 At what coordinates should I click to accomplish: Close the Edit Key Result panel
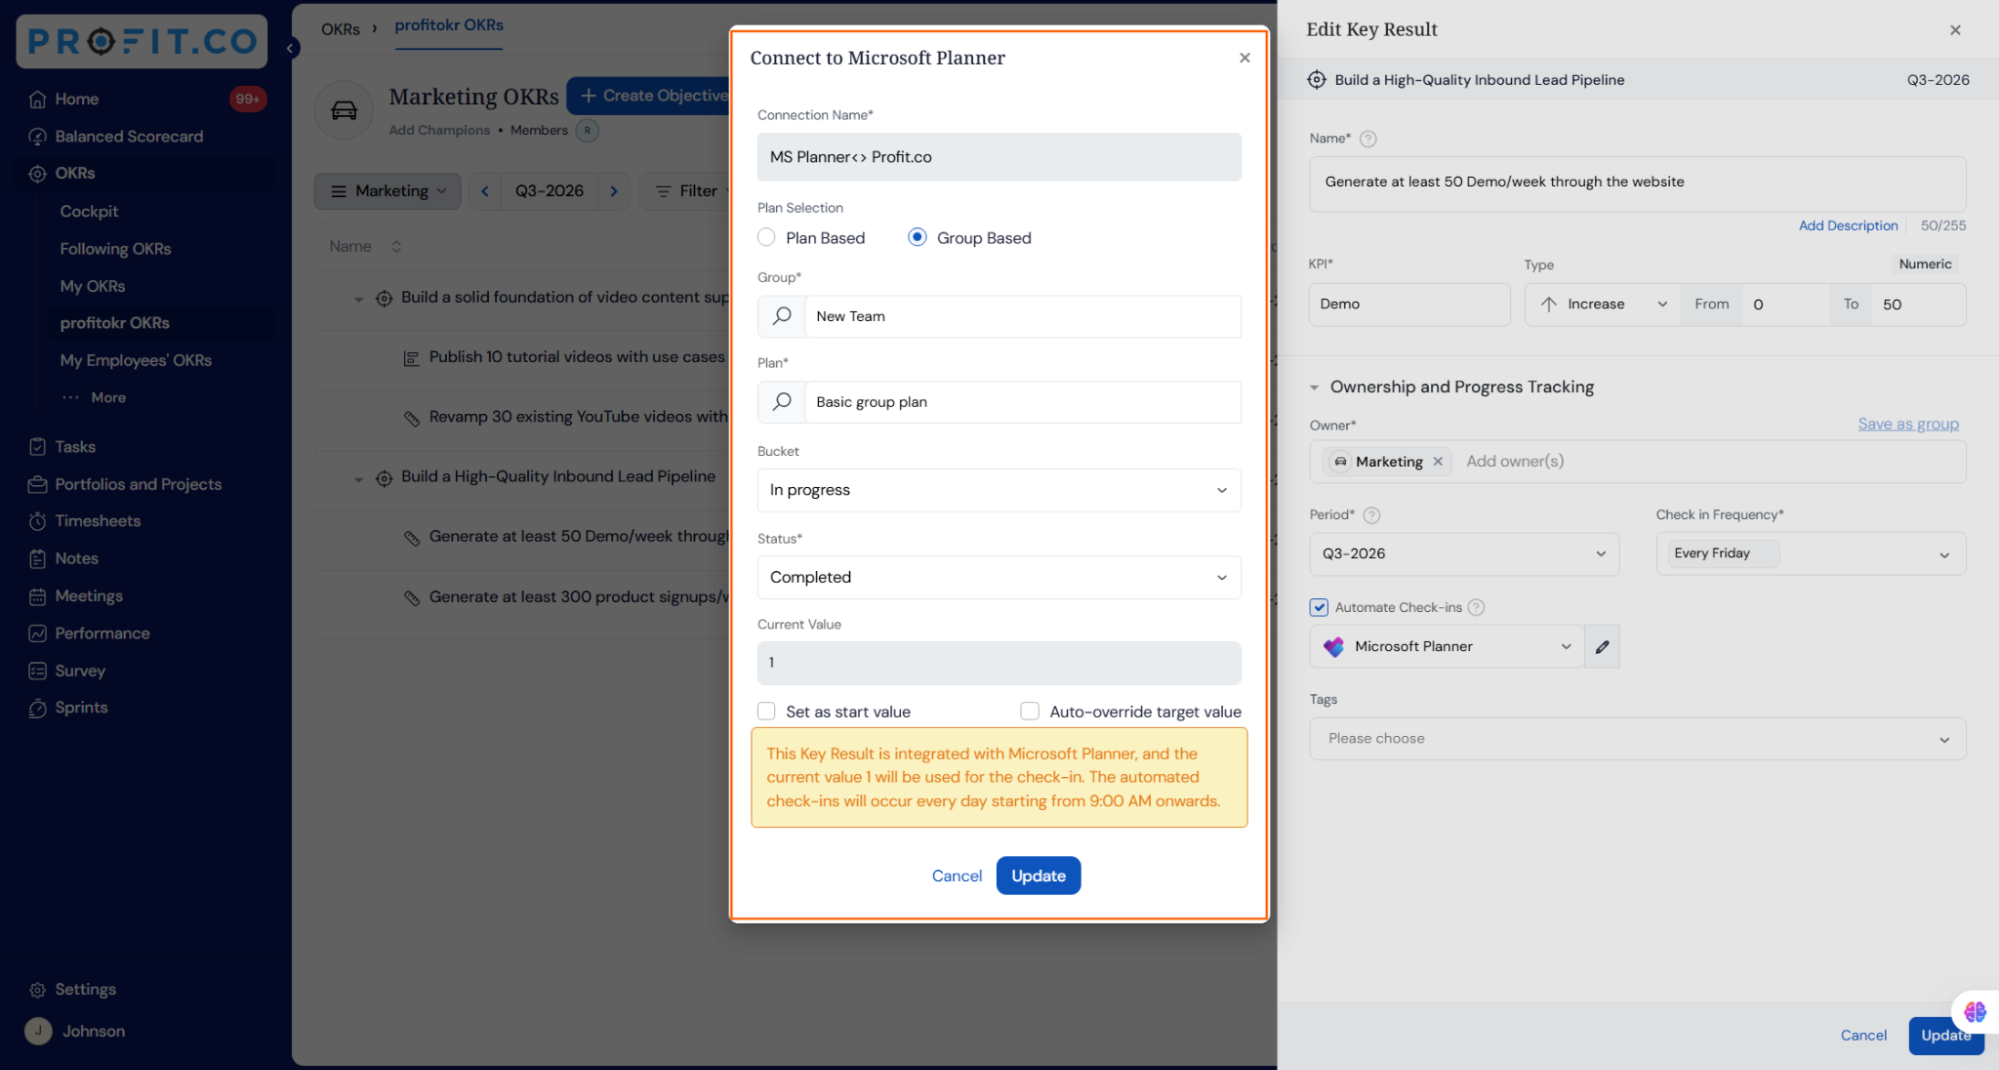1955,30
